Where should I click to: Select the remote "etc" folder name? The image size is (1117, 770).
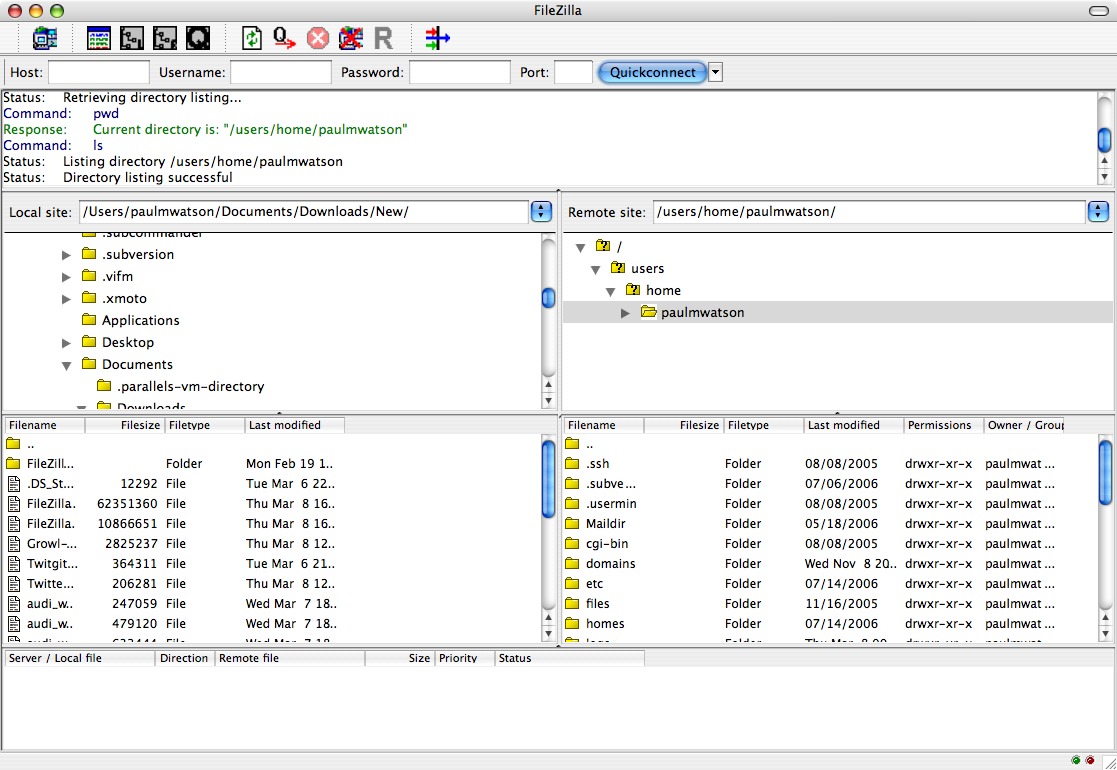point(595,583)
